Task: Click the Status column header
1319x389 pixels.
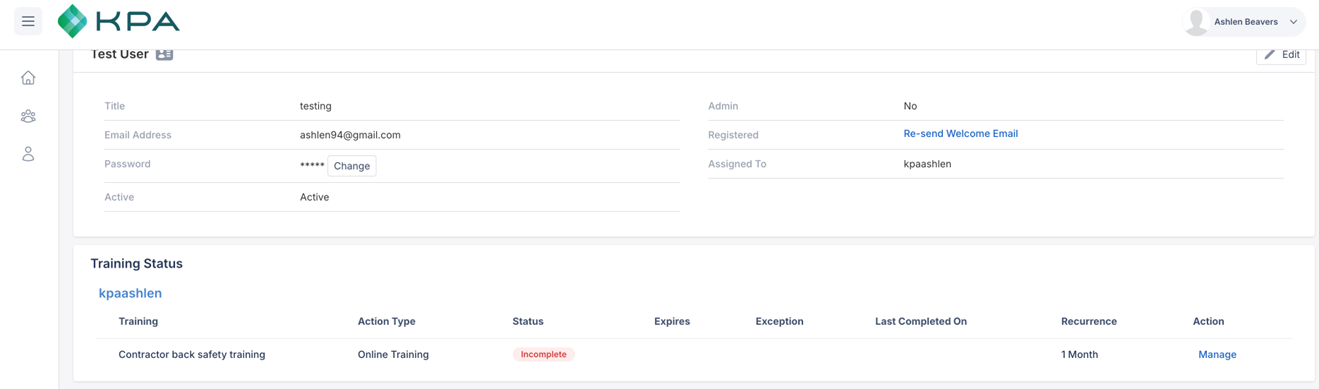Action: 528,321
